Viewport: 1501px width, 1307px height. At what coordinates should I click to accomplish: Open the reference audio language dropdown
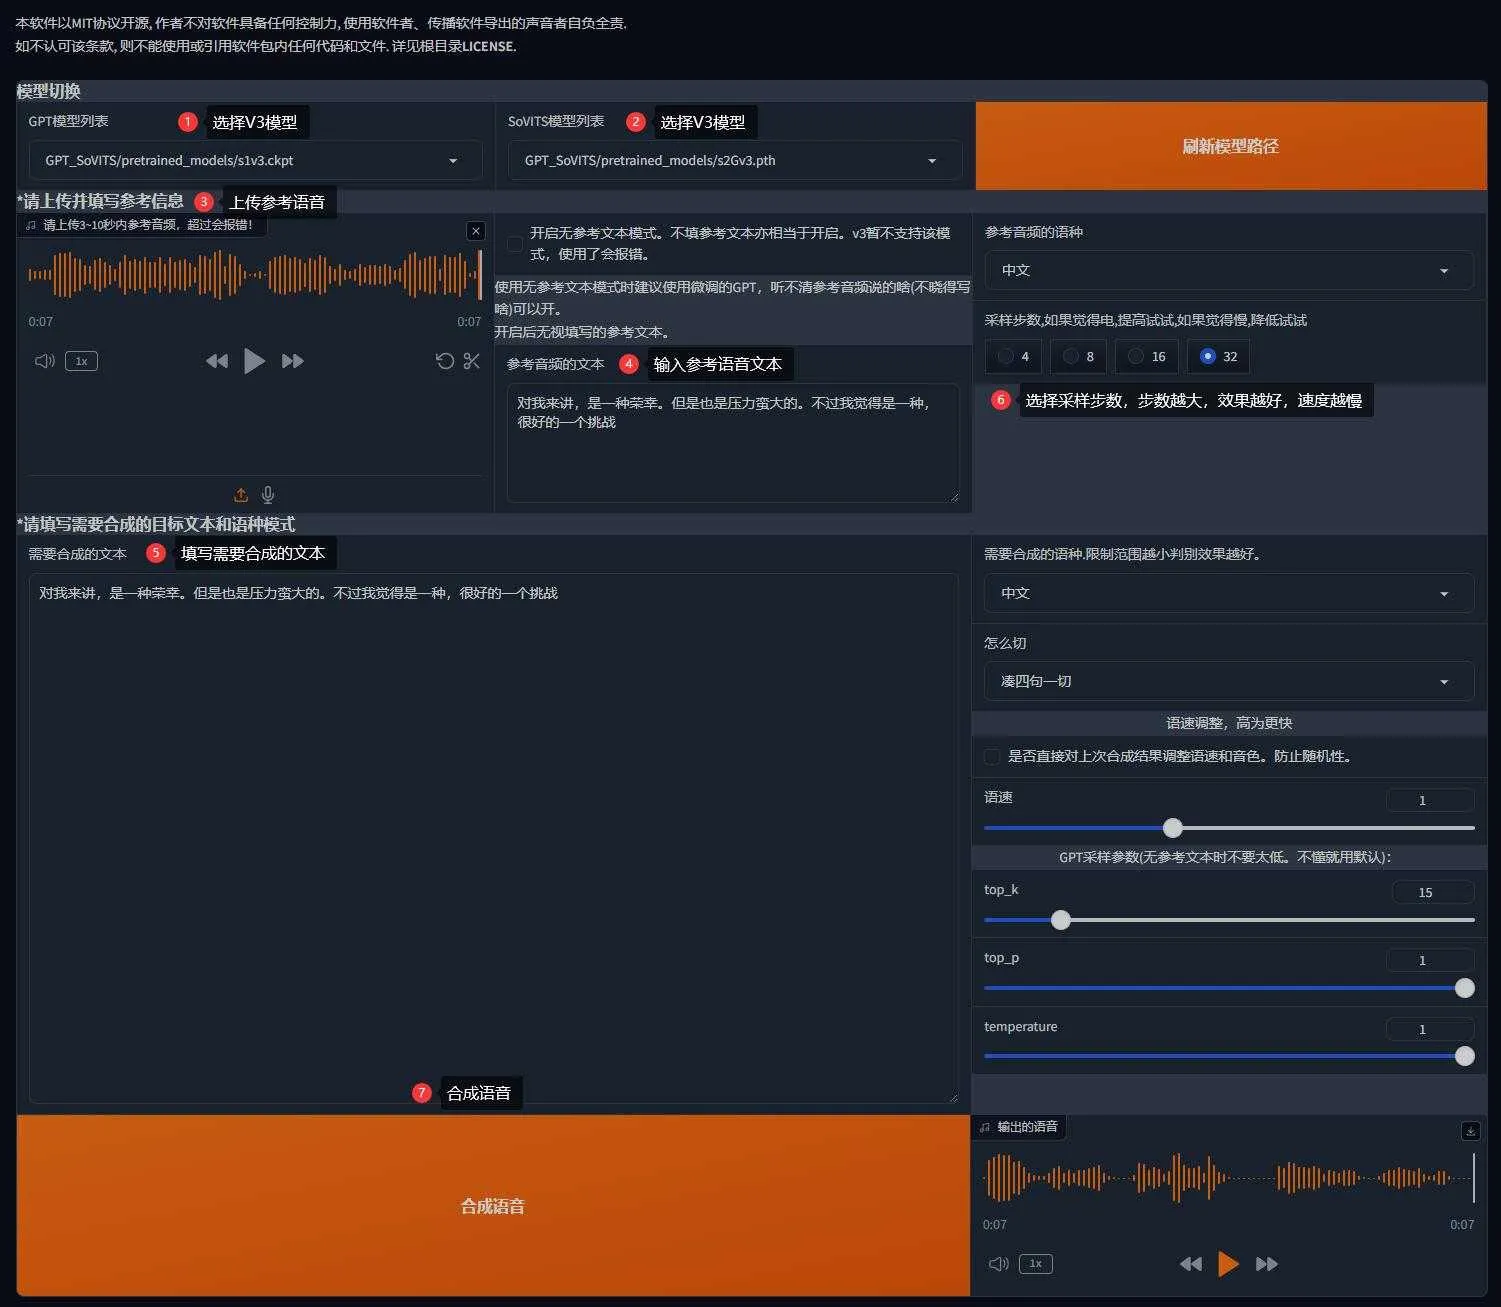(x=1229, y=270)
